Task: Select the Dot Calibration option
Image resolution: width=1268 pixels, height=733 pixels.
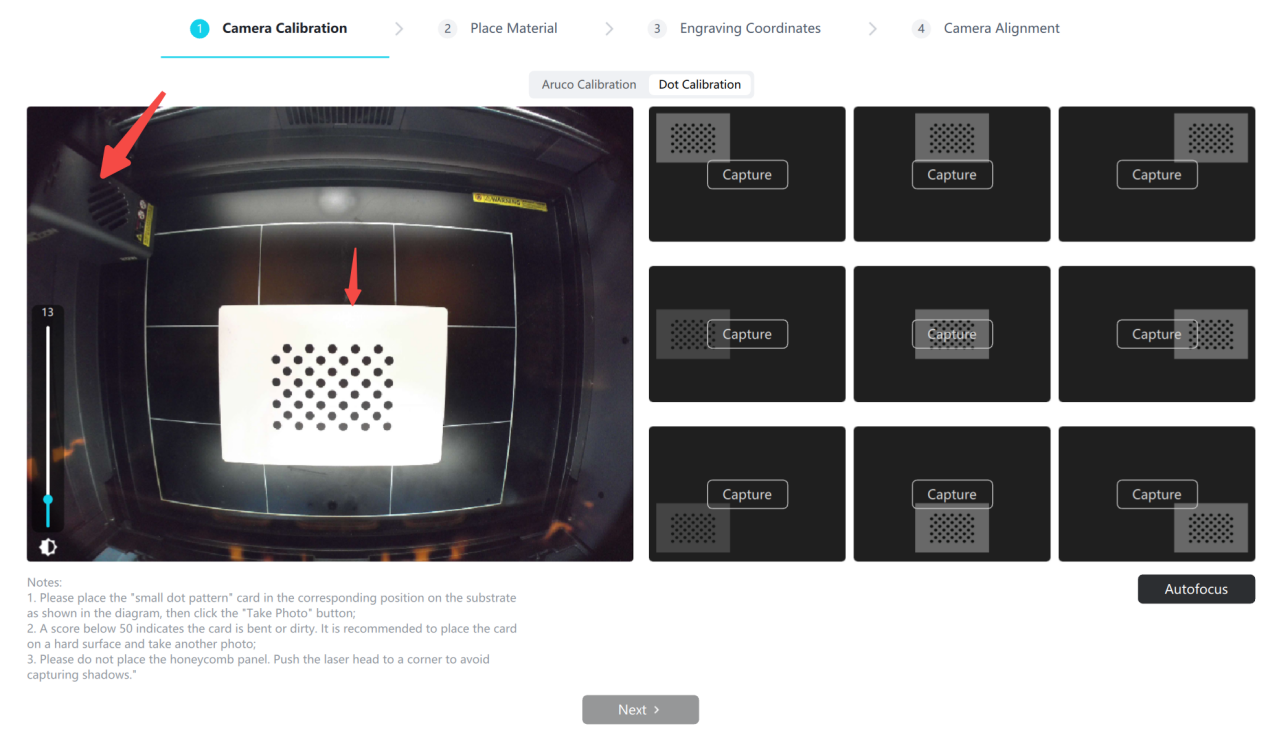Action: coord(699,85)
